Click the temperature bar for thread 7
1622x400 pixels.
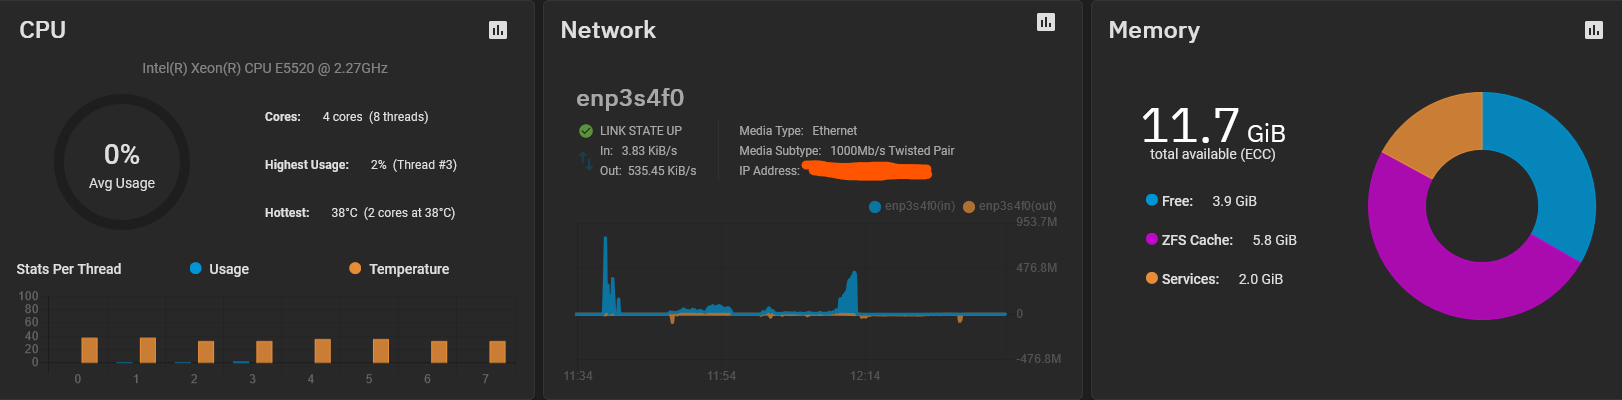497,351
